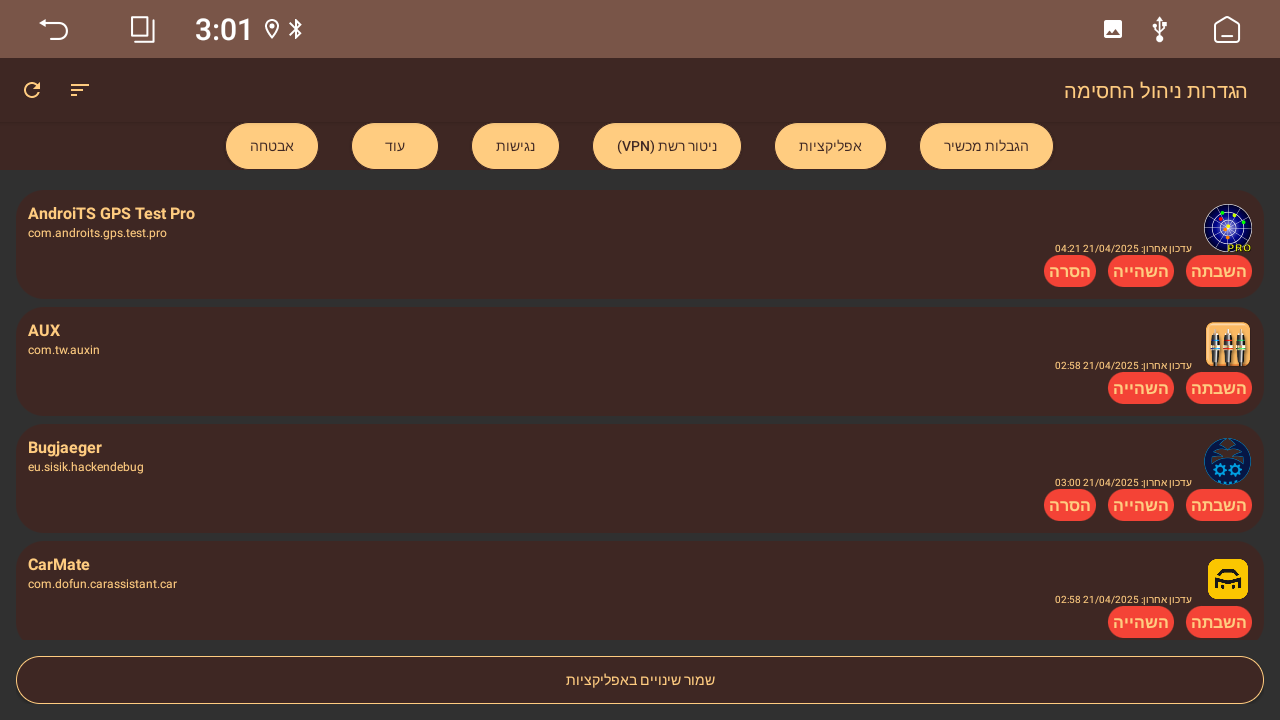Save changes with שמור שינויים באפליקציות

640,680
